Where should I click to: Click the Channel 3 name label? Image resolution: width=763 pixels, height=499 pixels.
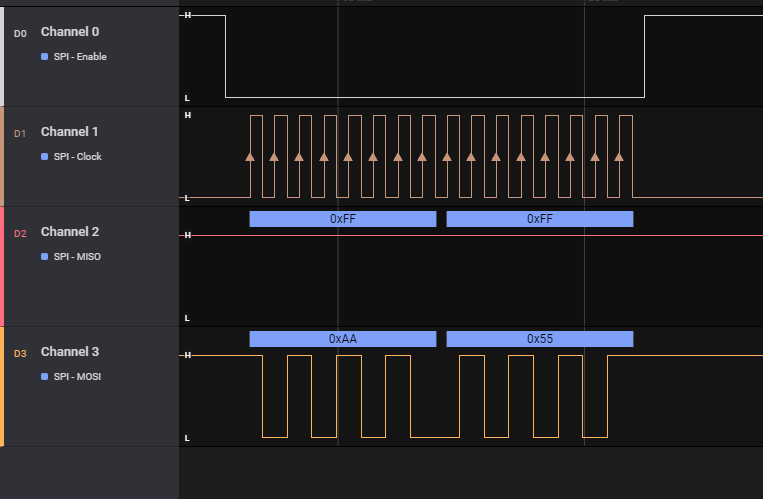(x=70, y=352)
